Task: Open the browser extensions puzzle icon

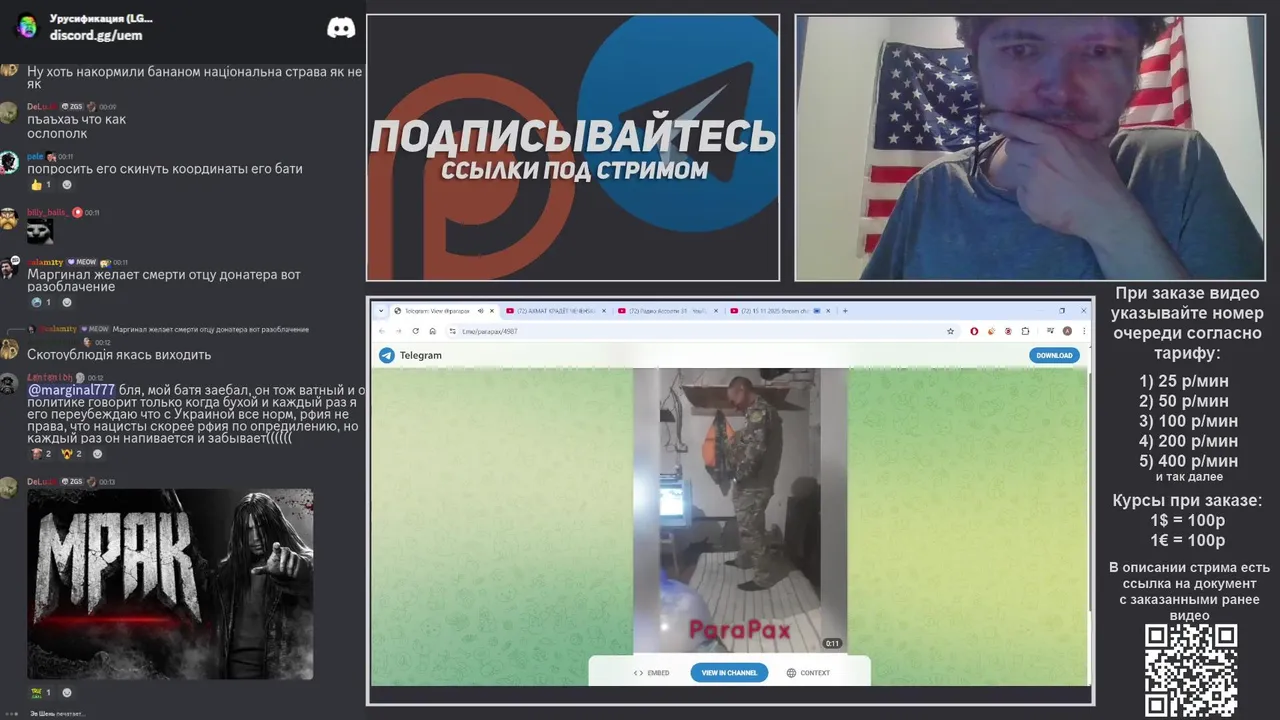Action: click(x=1025, y=331)
